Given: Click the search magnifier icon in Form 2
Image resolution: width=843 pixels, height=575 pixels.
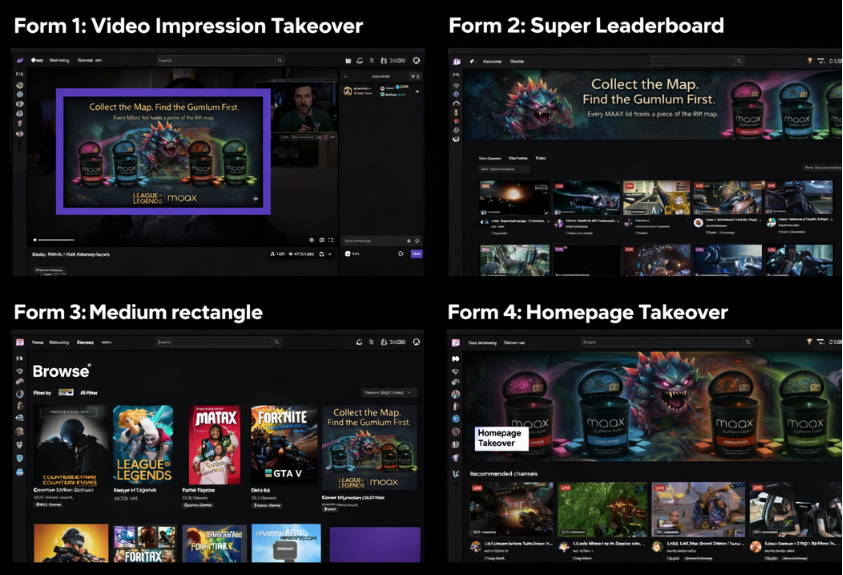Looking at the screenshot, I should click(739, 61).
